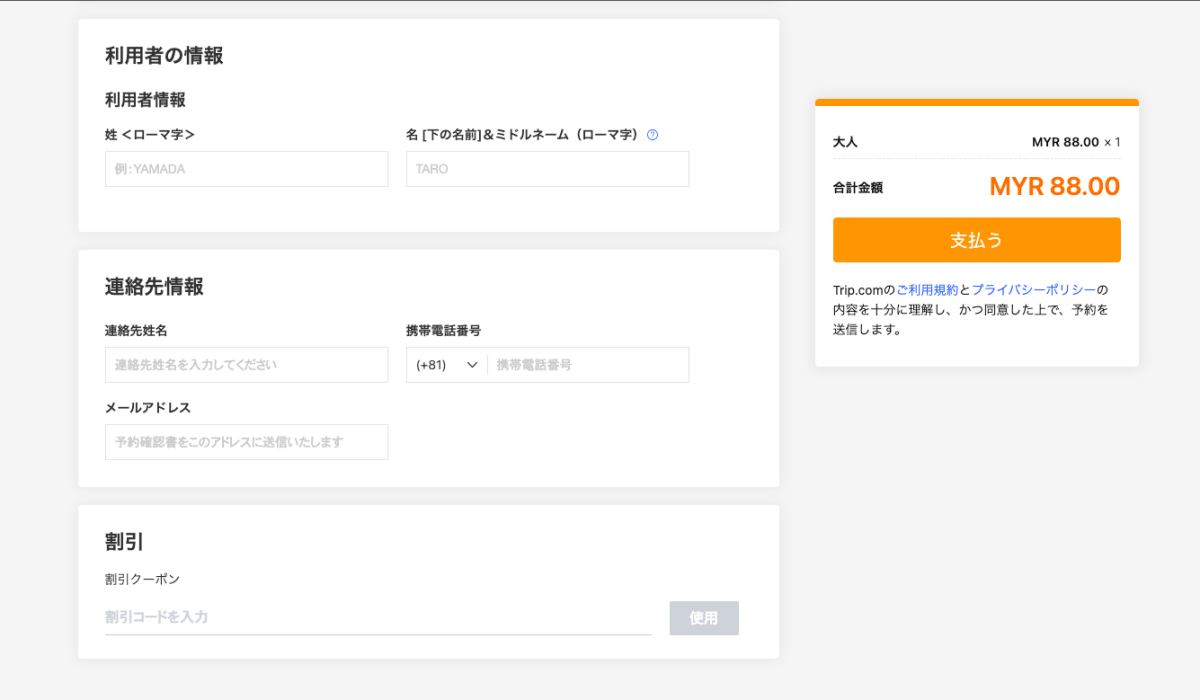This screenshot has width=1200, height=700.
Task: Click the surname input with YAMADA placeholder
Action: (x=246, y=169)
